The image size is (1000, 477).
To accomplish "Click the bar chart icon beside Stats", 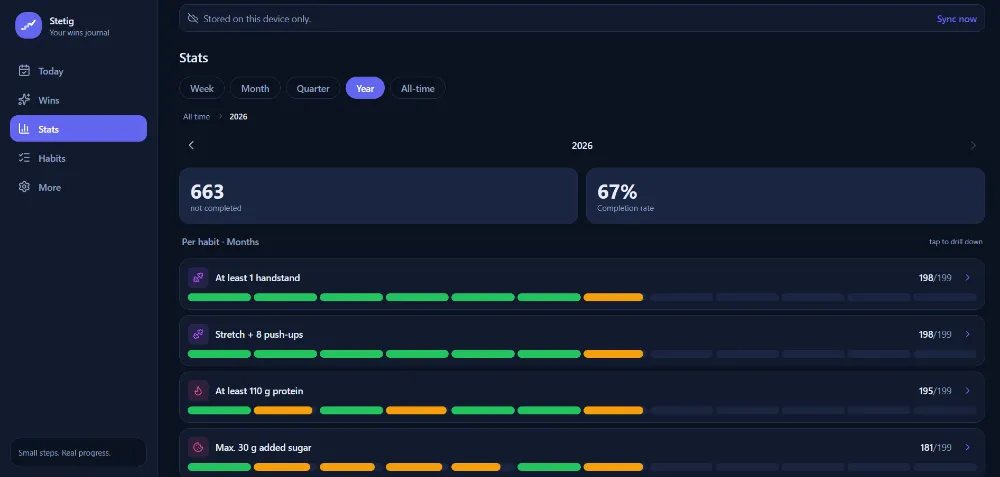I will coord(24,129).
